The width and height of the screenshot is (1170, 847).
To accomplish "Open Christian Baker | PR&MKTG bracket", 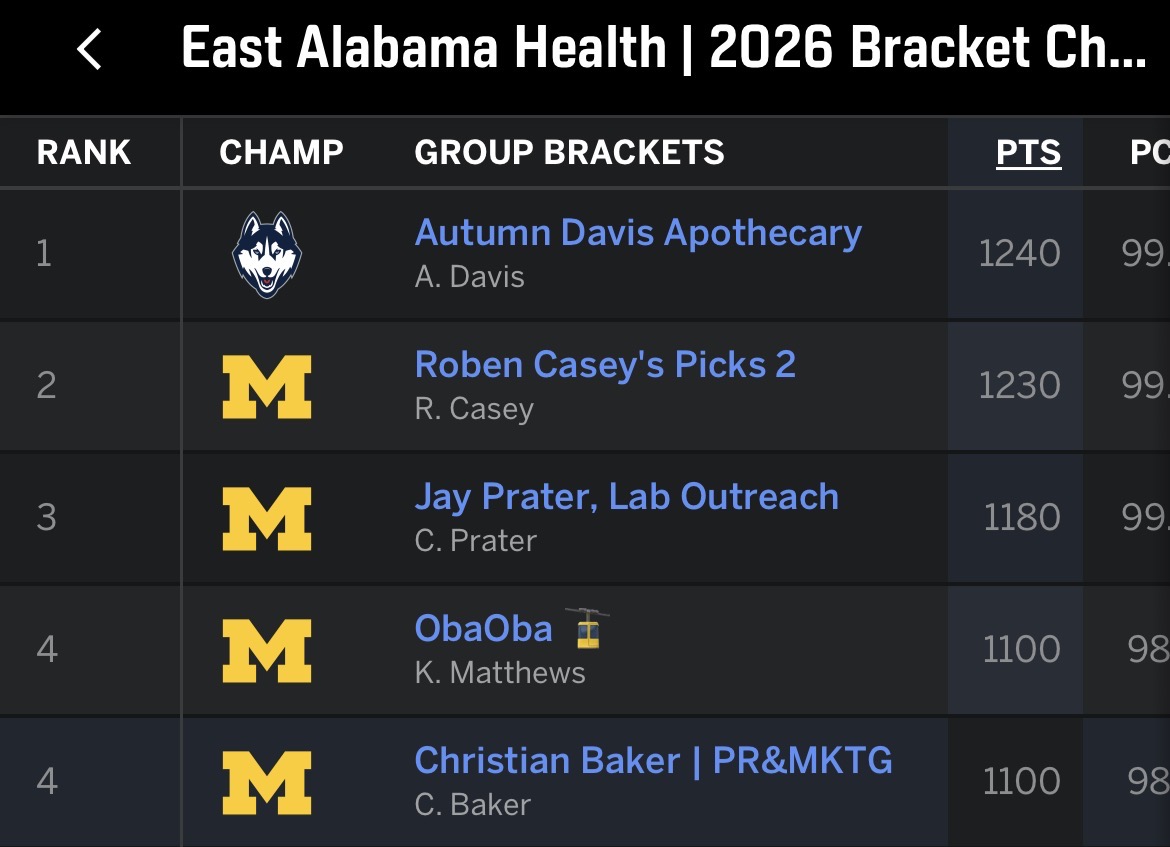I will (653, 761).
